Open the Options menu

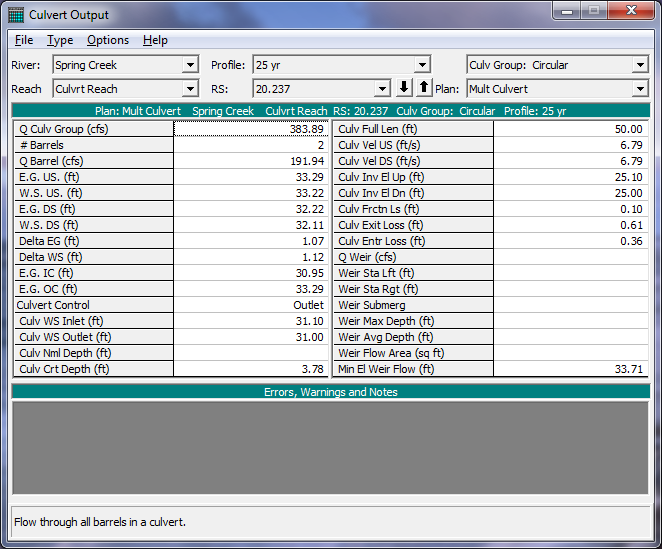pyautogui.click(x=108, y=40)
